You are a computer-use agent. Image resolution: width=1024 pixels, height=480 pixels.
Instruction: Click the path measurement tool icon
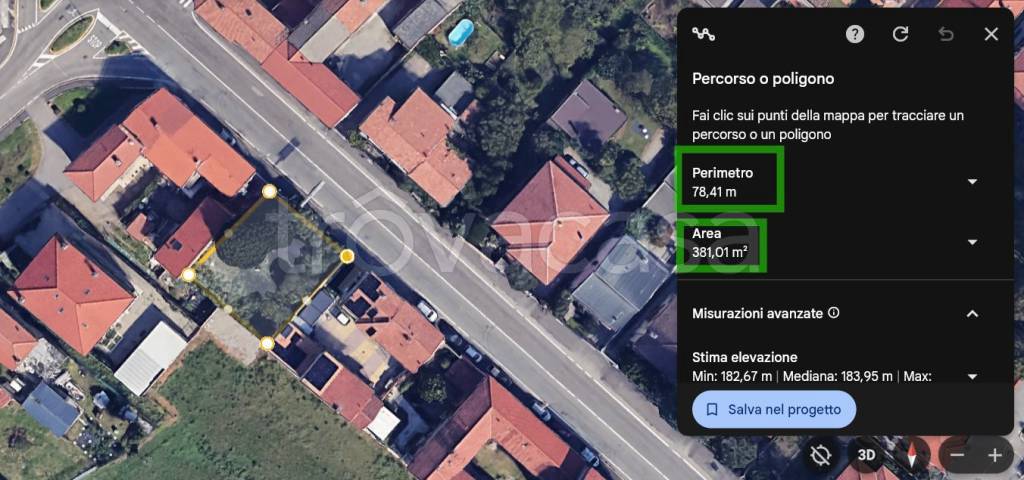point(703,35)
